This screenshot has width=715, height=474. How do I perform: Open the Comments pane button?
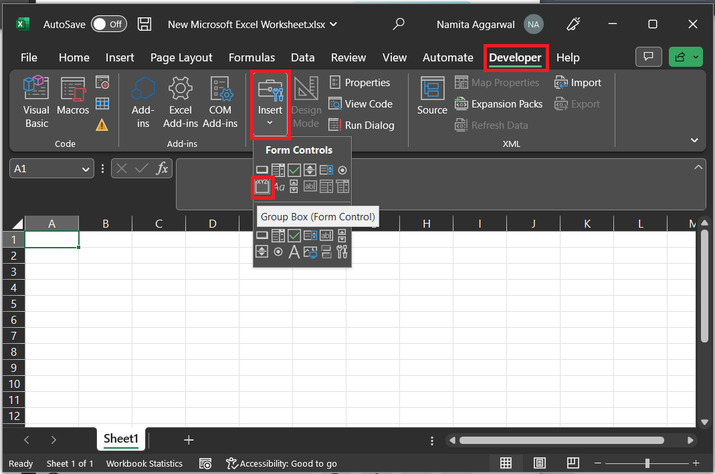click(x=648, y=57)
